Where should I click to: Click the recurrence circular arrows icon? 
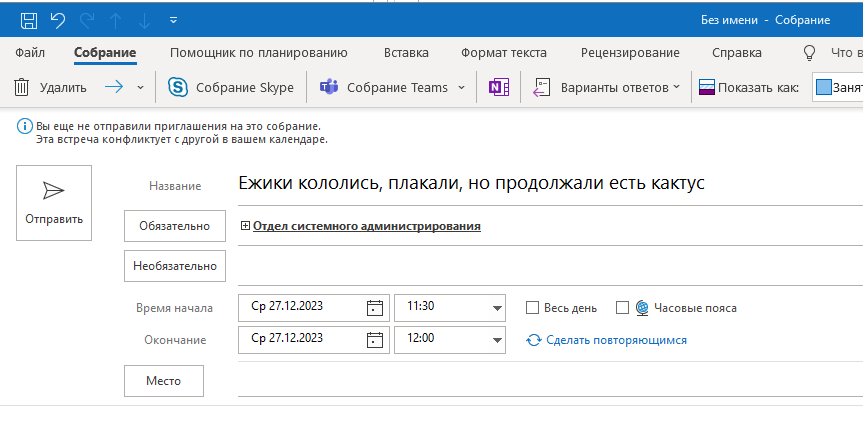click(x=533, y=340)
